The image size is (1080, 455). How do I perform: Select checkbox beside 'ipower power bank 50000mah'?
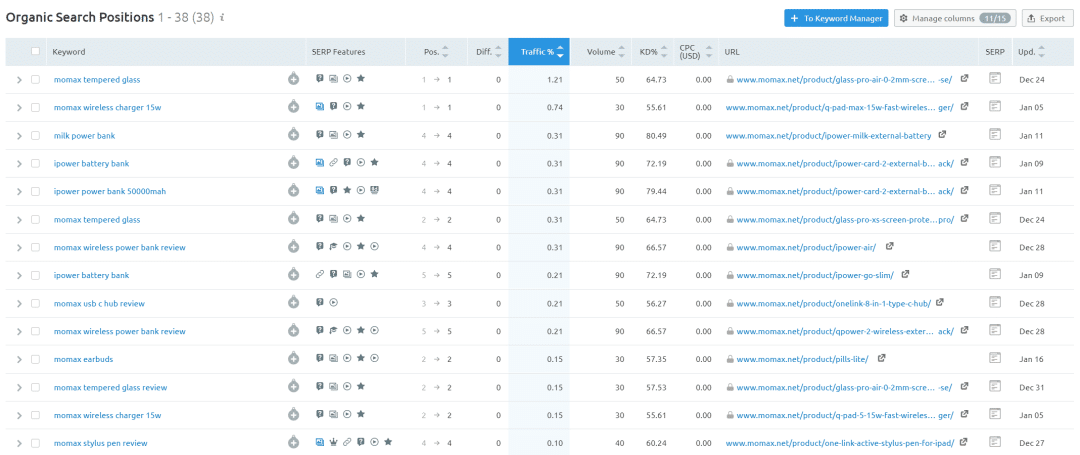(36, 191)
